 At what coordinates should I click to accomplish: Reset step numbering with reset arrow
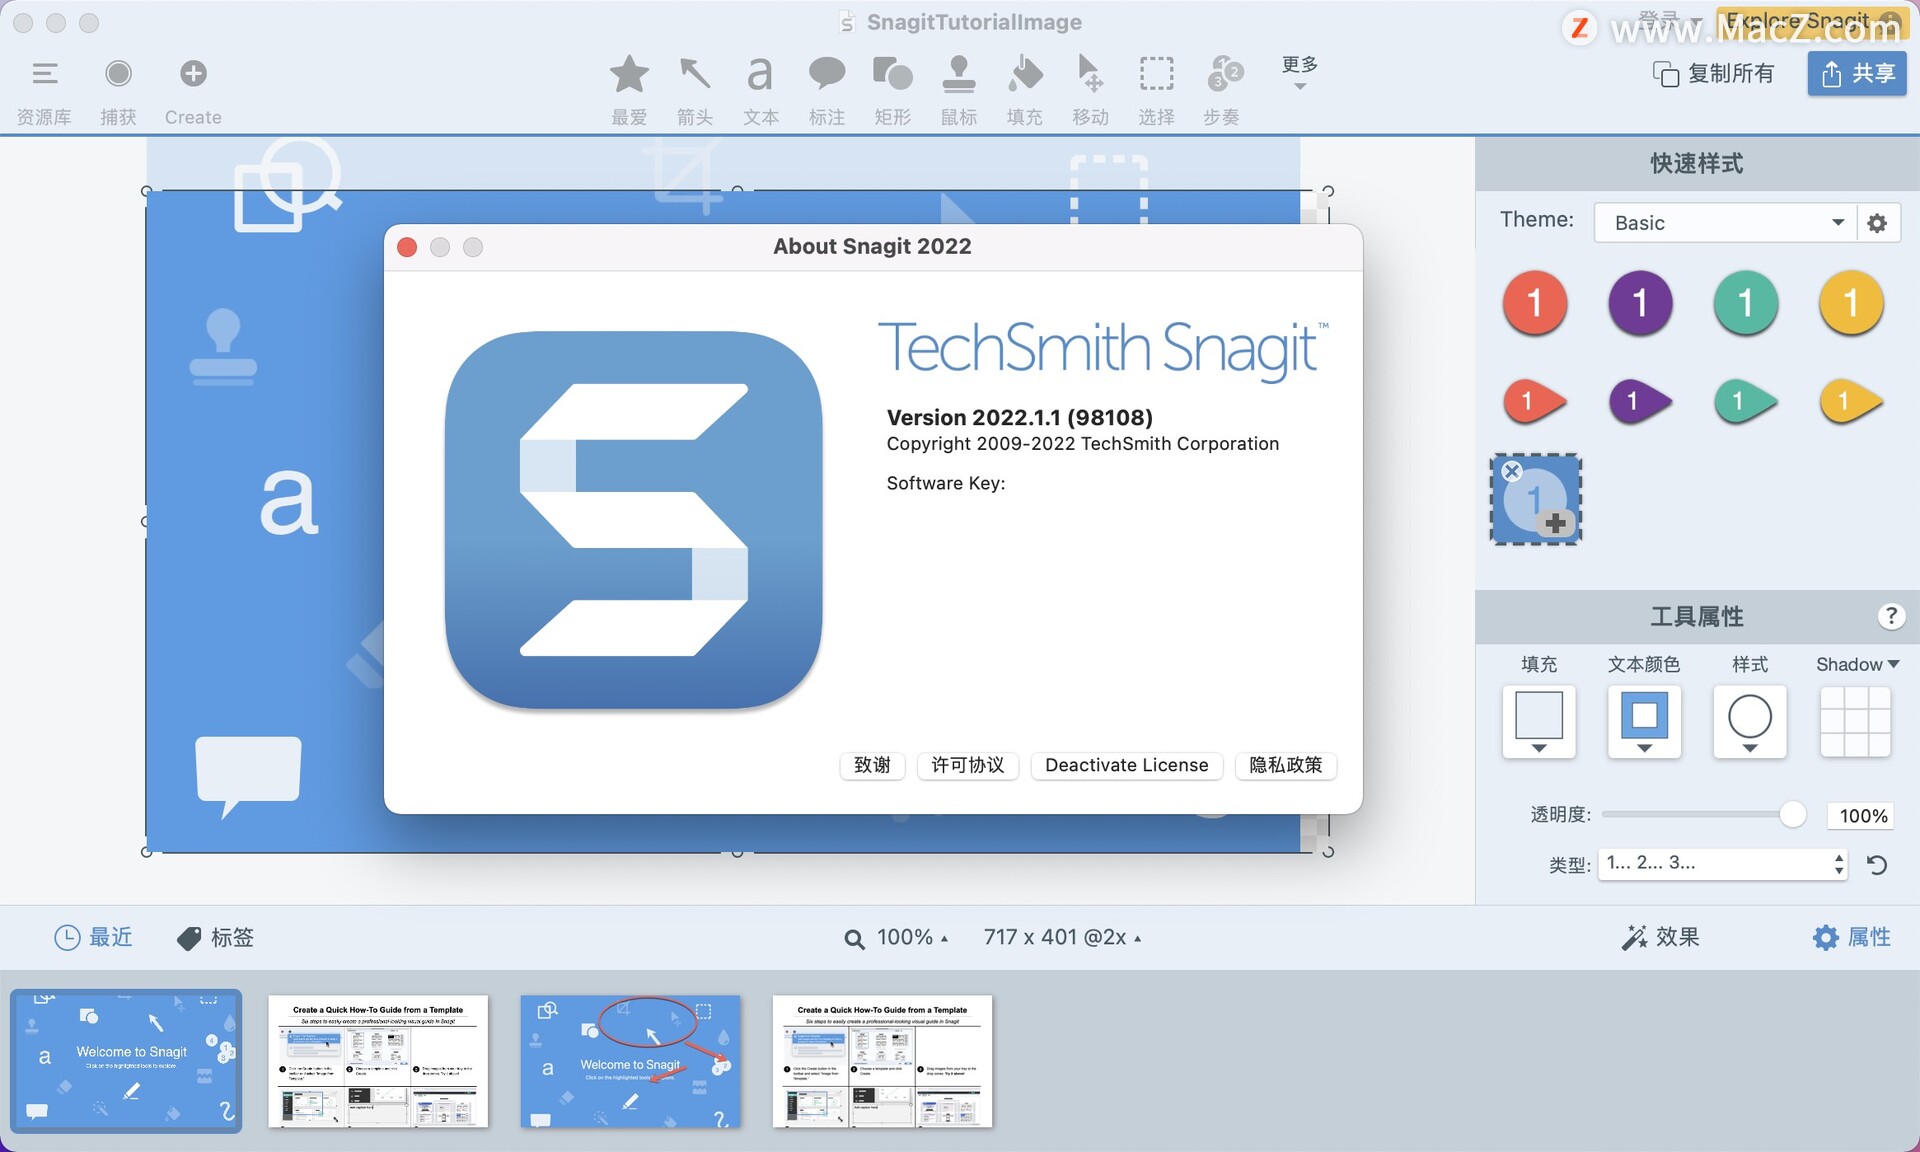point(1877,865)
